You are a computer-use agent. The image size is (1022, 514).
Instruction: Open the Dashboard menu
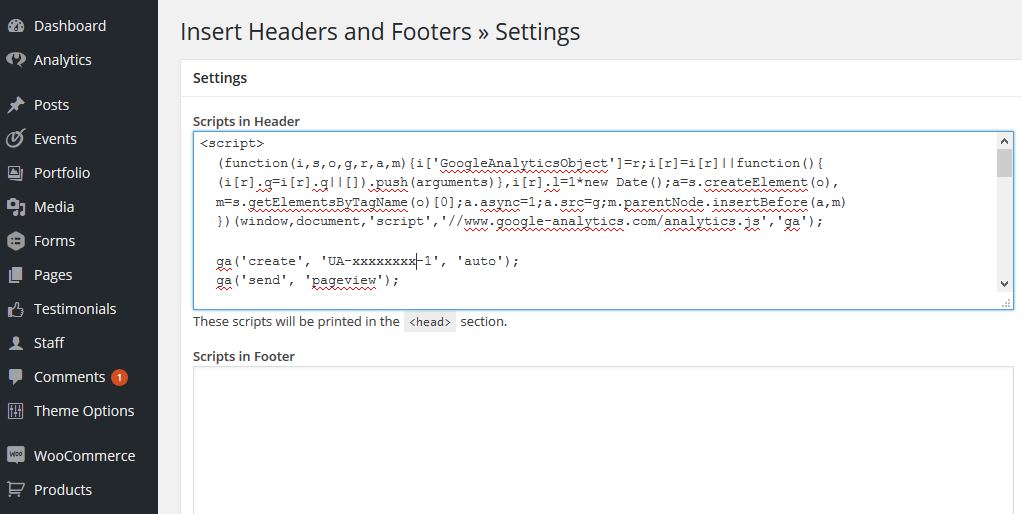coord(70,26)
